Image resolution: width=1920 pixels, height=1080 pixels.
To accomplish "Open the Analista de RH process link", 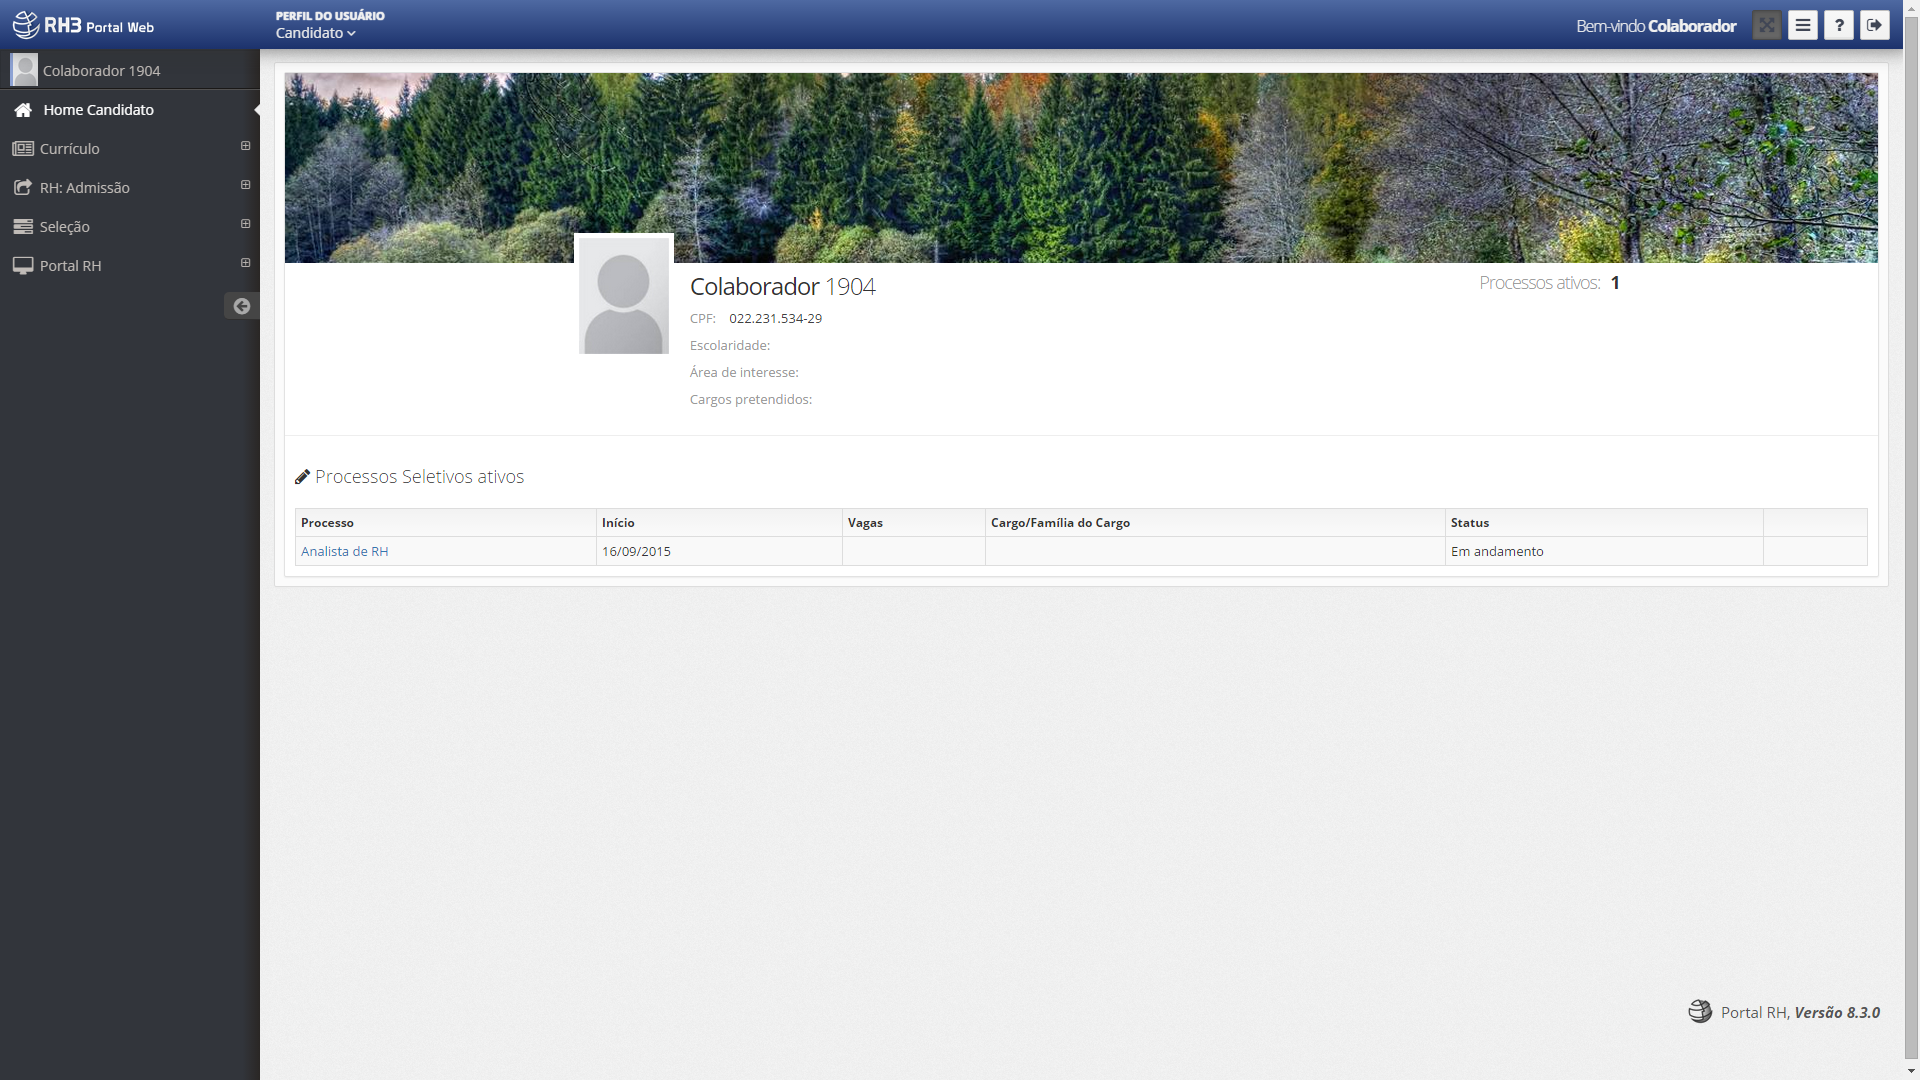I will coord(344,551).
